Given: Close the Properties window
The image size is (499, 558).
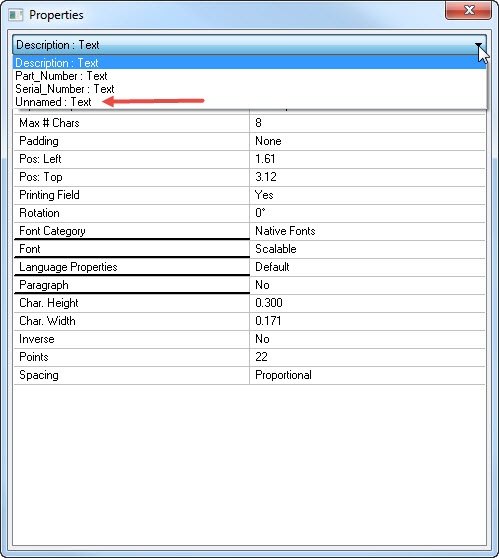Looking at the screenshot, I should pyautogui.click(x=468, y=10).
